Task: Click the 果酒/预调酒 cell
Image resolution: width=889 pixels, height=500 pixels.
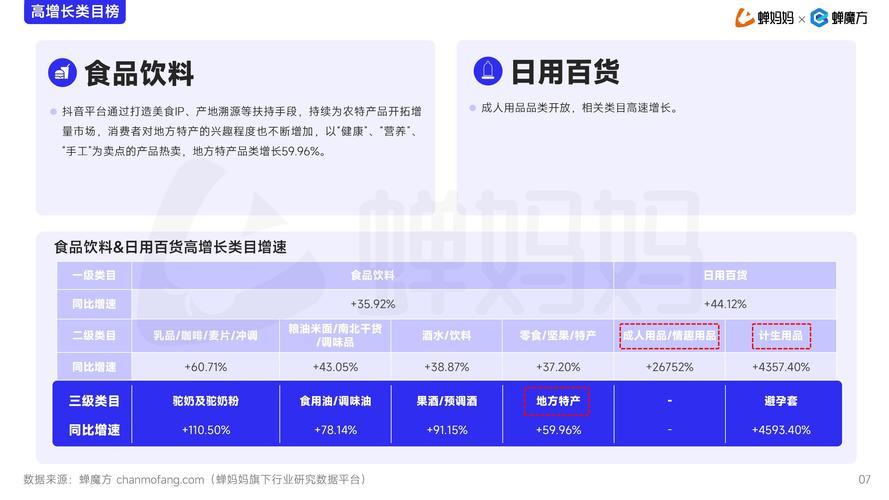Action: [x=447, y=401]
